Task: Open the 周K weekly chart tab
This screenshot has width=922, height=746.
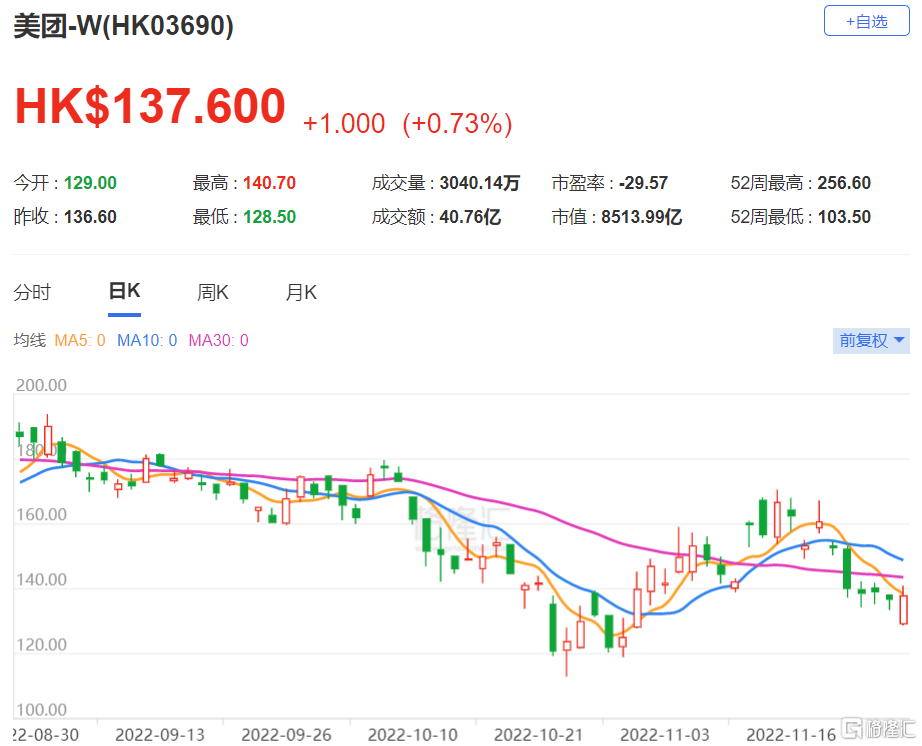Action: [x=212, y=292]
